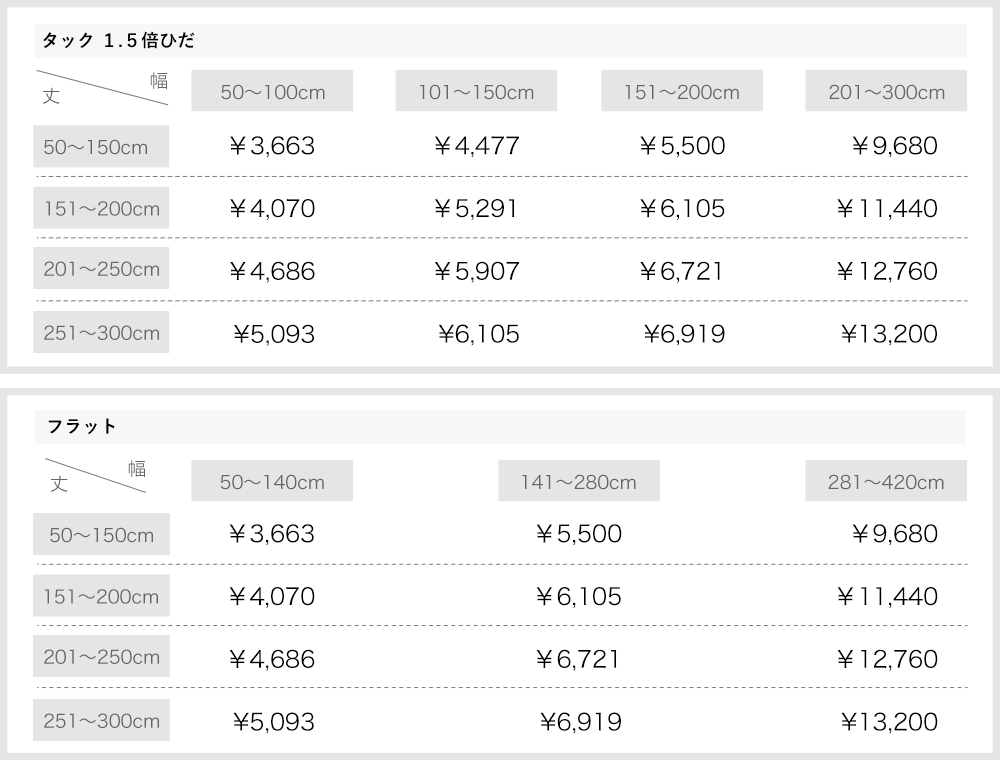Select the 201～300cm width column header
This screenshot has height=760, width=1000.
886,91
